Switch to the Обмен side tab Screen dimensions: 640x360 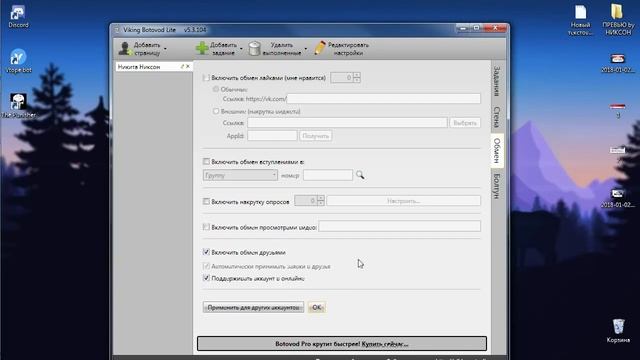(x=497, y=150)
